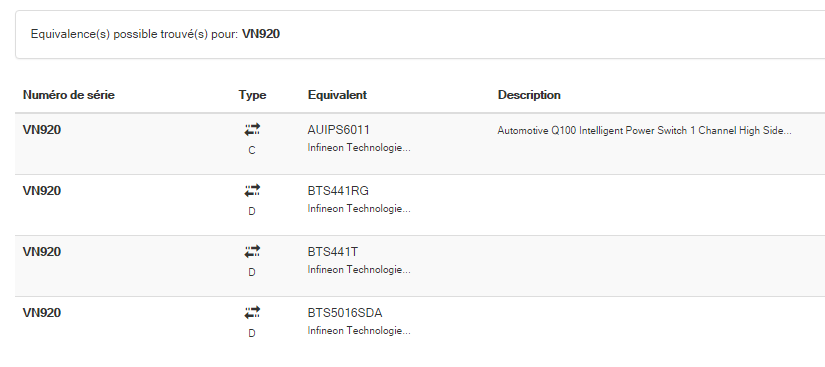Image resolution: width=825 pixels, height=367 pixels.
Task: Select the Automotive Q100 Intelligent Power Switch description
Action: point(645,131)
